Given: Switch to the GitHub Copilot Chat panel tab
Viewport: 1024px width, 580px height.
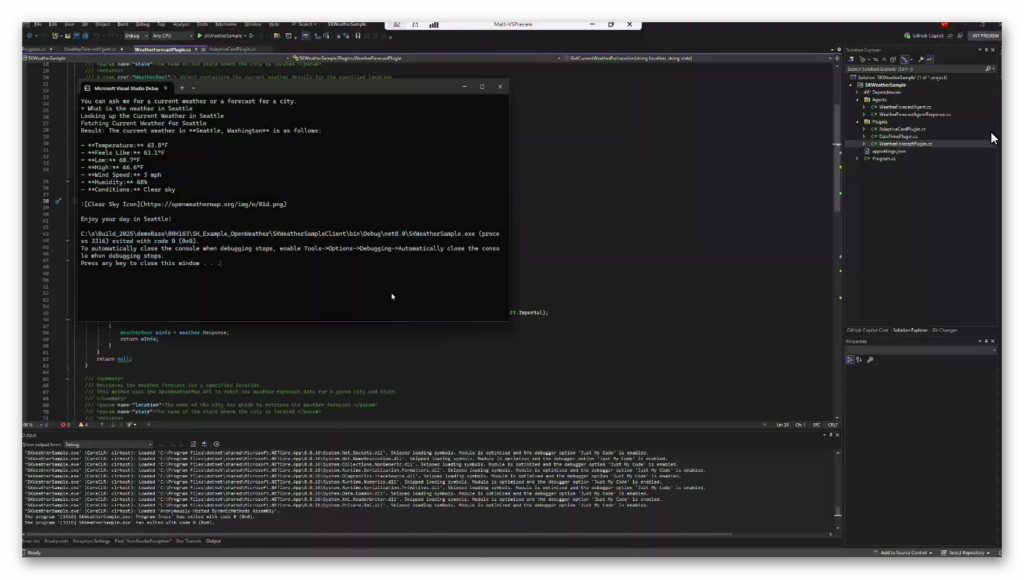Looking at the screenshot, I should [x=867, y=330].
